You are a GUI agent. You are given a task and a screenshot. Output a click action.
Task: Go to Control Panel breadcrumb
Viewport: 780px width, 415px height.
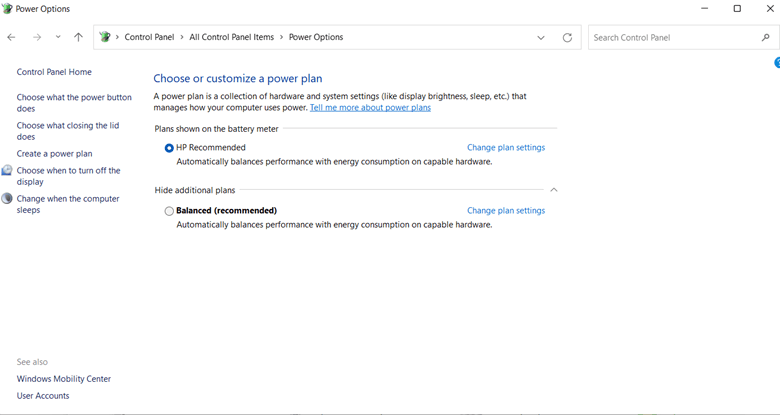(149, 37)
